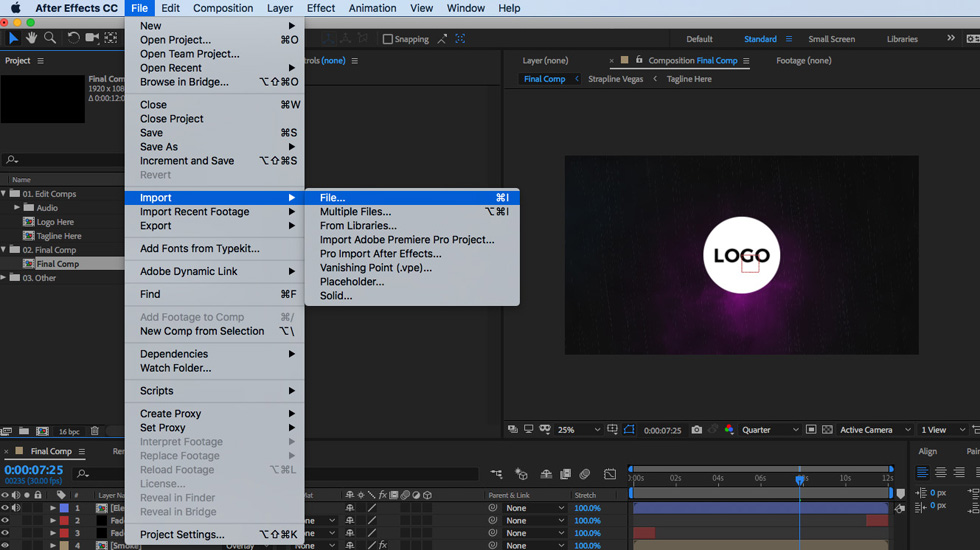The height and width of the screenshot is (550, 980).
Task: Open the 1 View layout dropdown
Action: point(942,430)
